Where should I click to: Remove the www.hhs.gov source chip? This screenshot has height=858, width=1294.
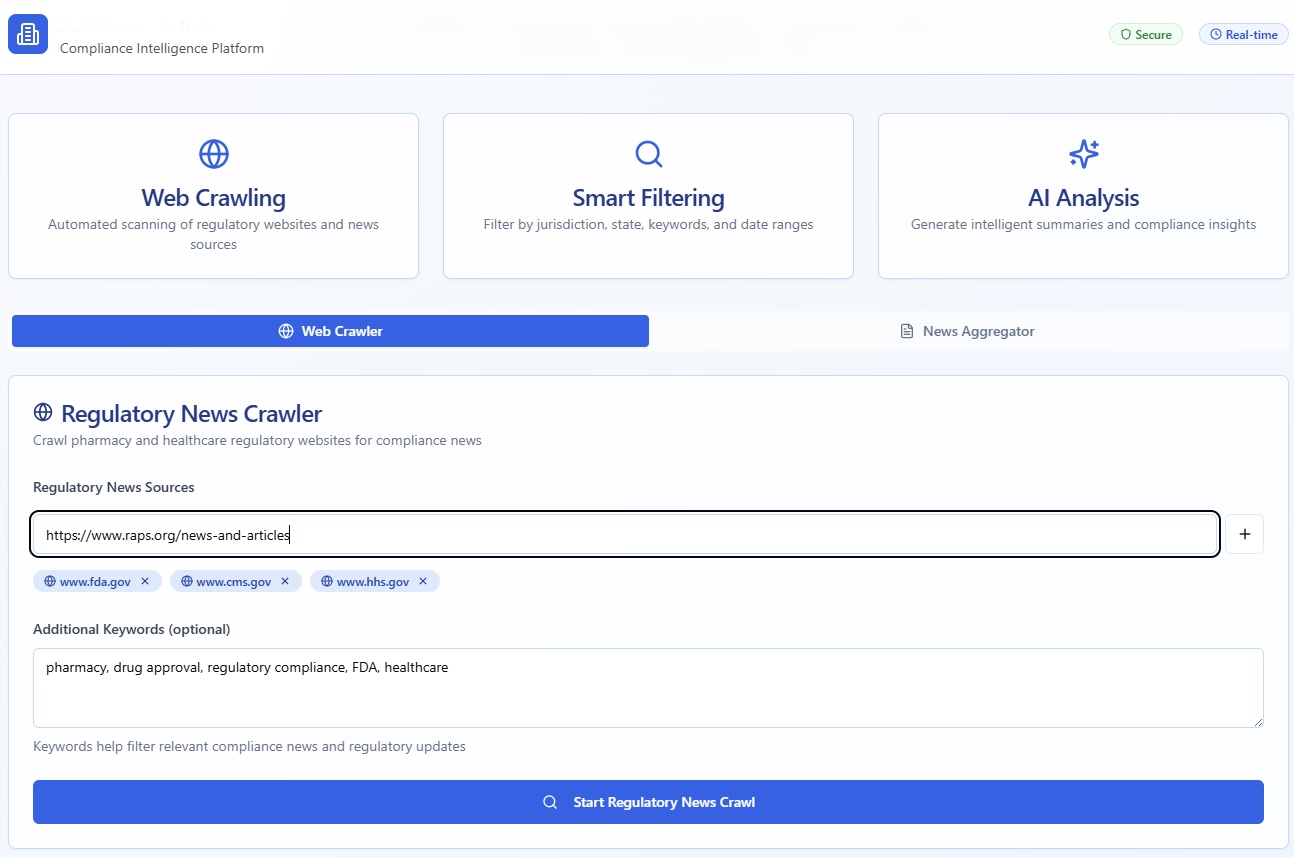click(x=423, y=581)
